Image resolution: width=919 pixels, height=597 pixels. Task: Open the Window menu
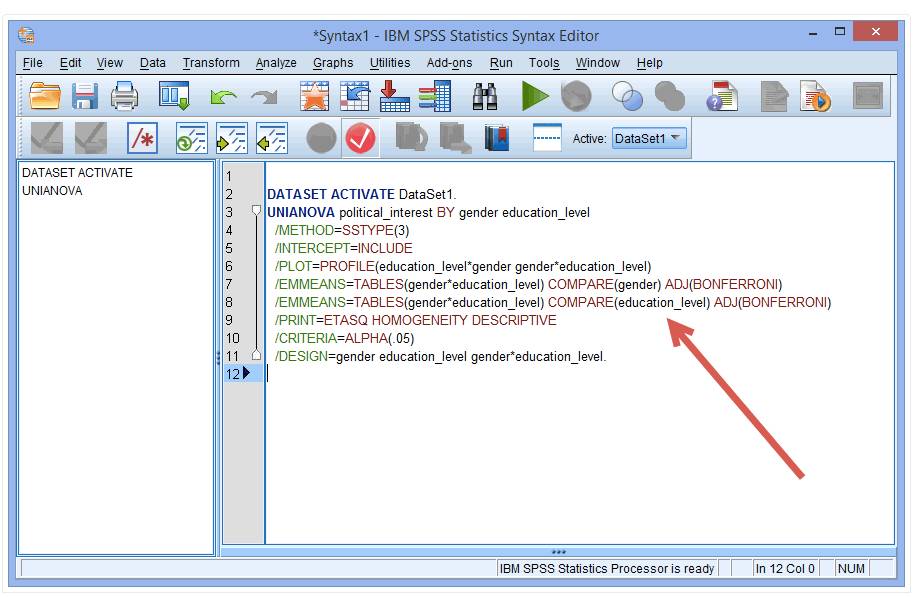(597, 63)
